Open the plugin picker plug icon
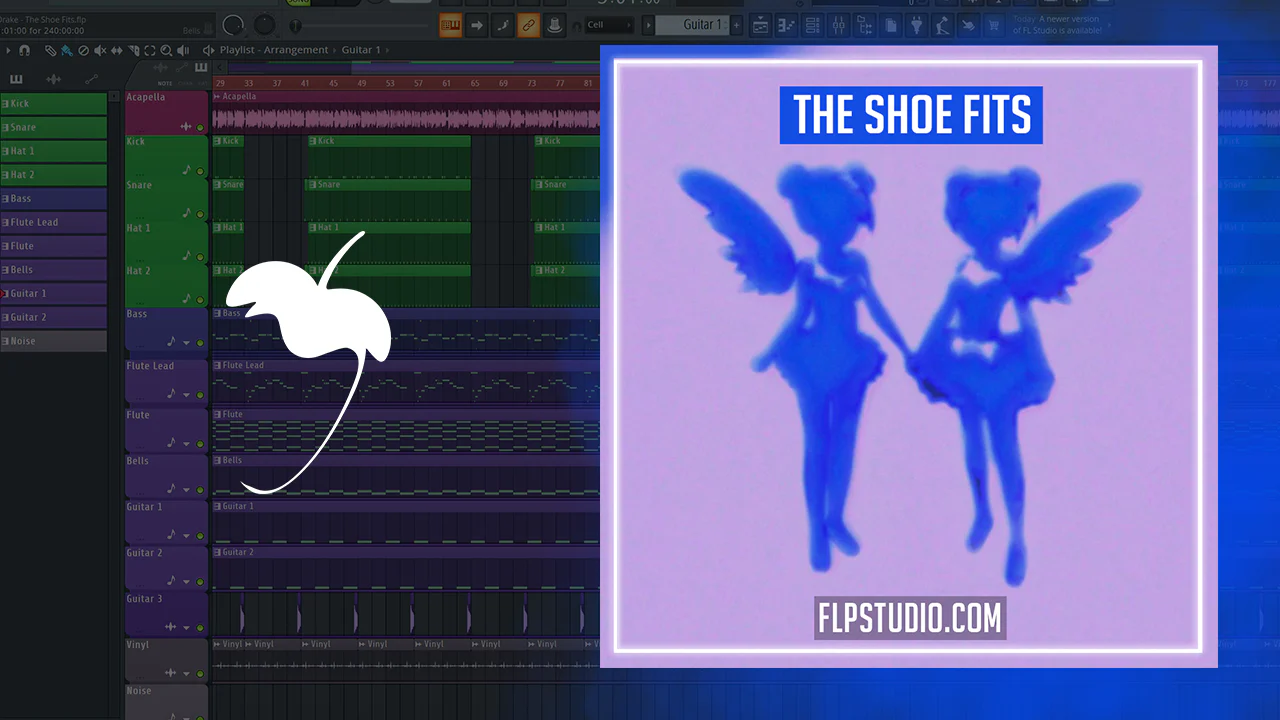The image size is (1280, 720). coord(916,25)
